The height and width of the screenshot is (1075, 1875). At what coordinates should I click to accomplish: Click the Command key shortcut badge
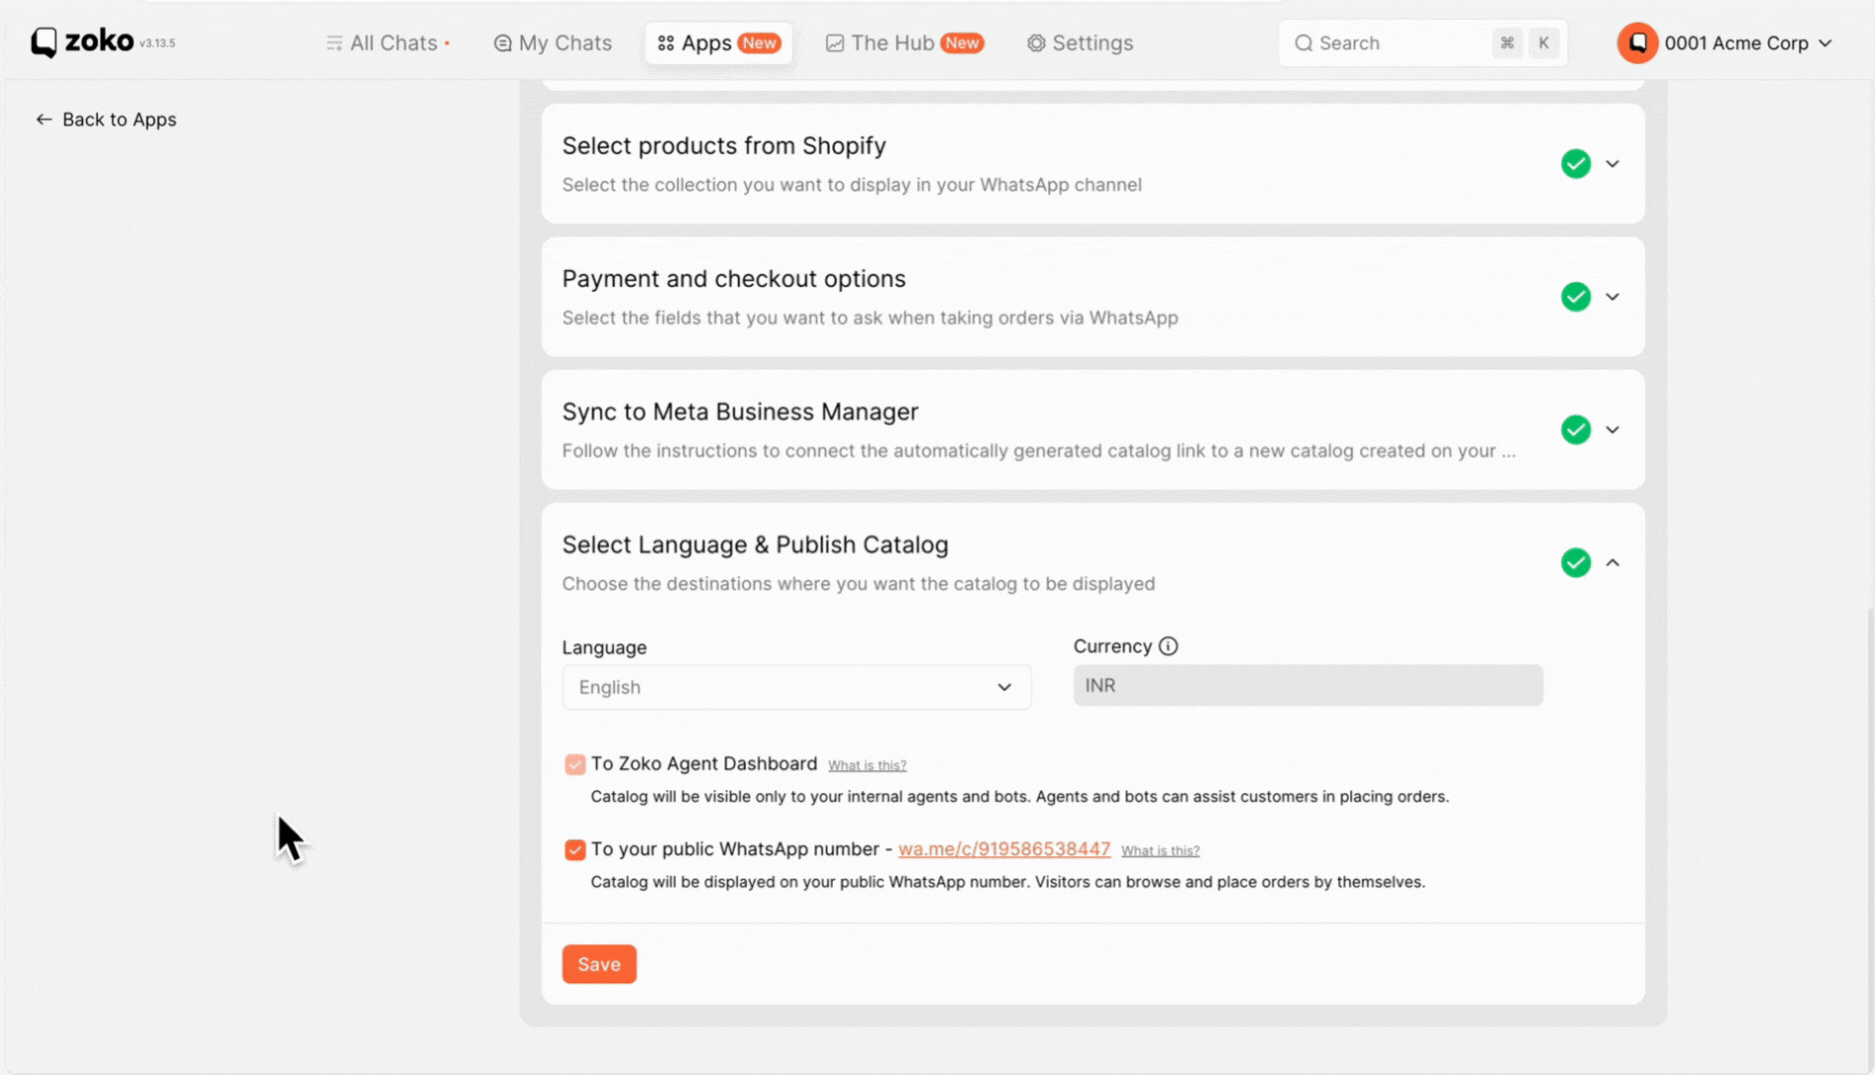pyautogui.click(x=1507, y=43)
